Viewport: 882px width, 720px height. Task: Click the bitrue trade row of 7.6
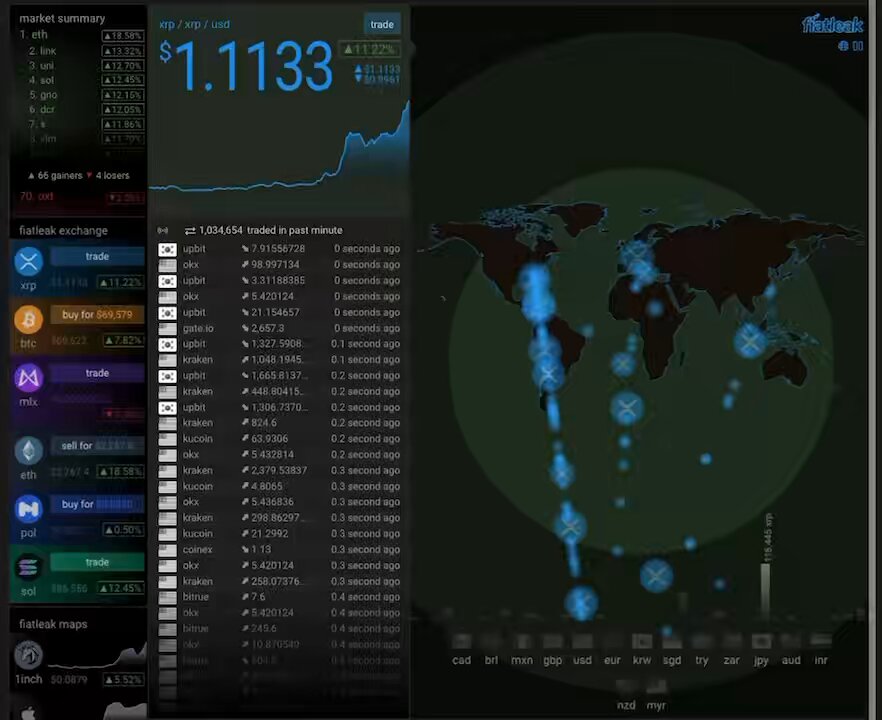tap(279, 597)
